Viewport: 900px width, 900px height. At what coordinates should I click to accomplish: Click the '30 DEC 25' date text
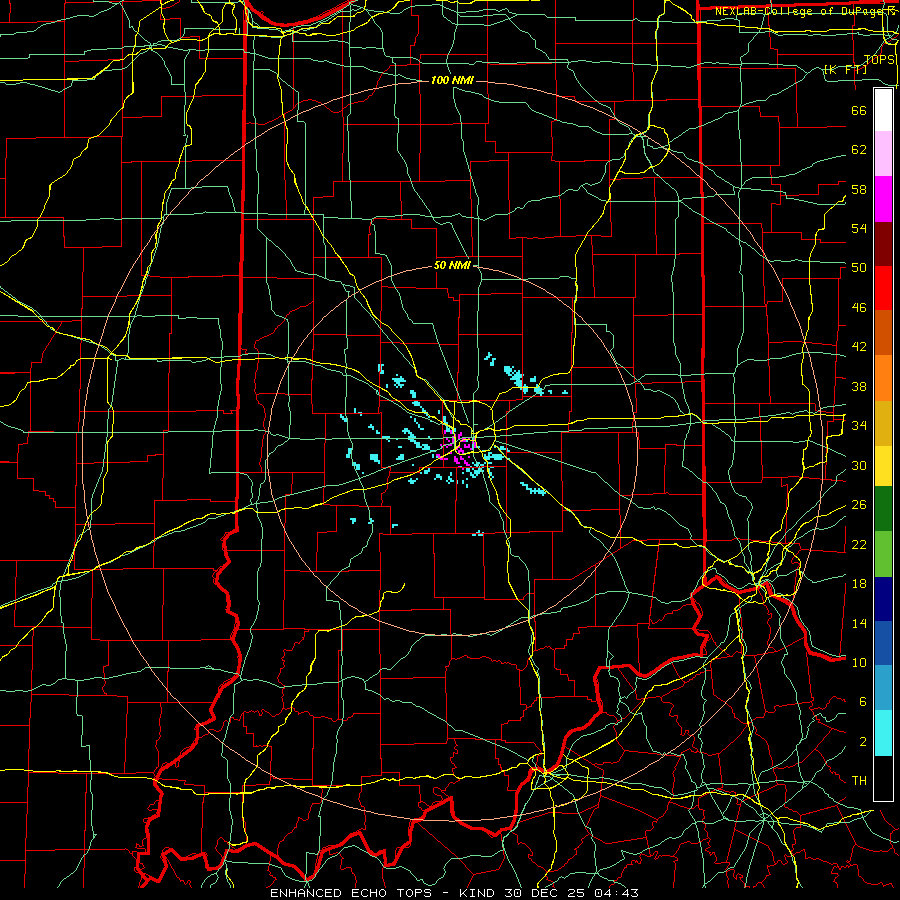tap(547, 893)
